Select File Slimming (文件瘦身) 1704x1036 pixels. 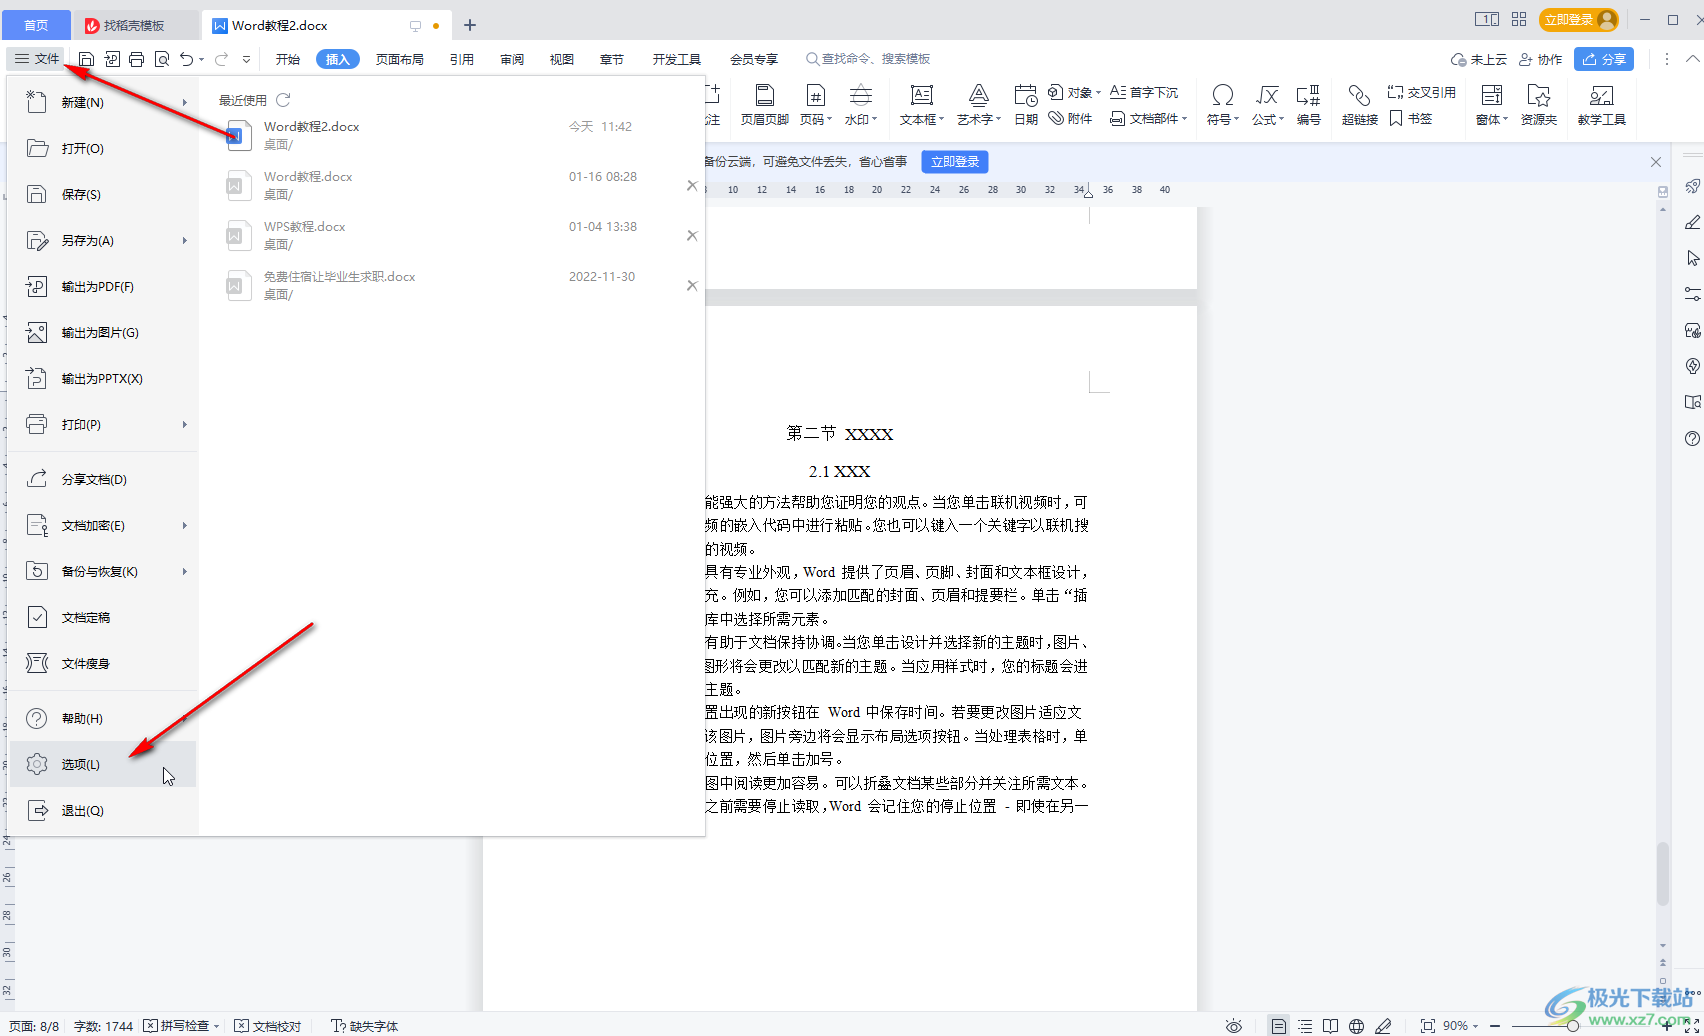[x=102, y=663]
